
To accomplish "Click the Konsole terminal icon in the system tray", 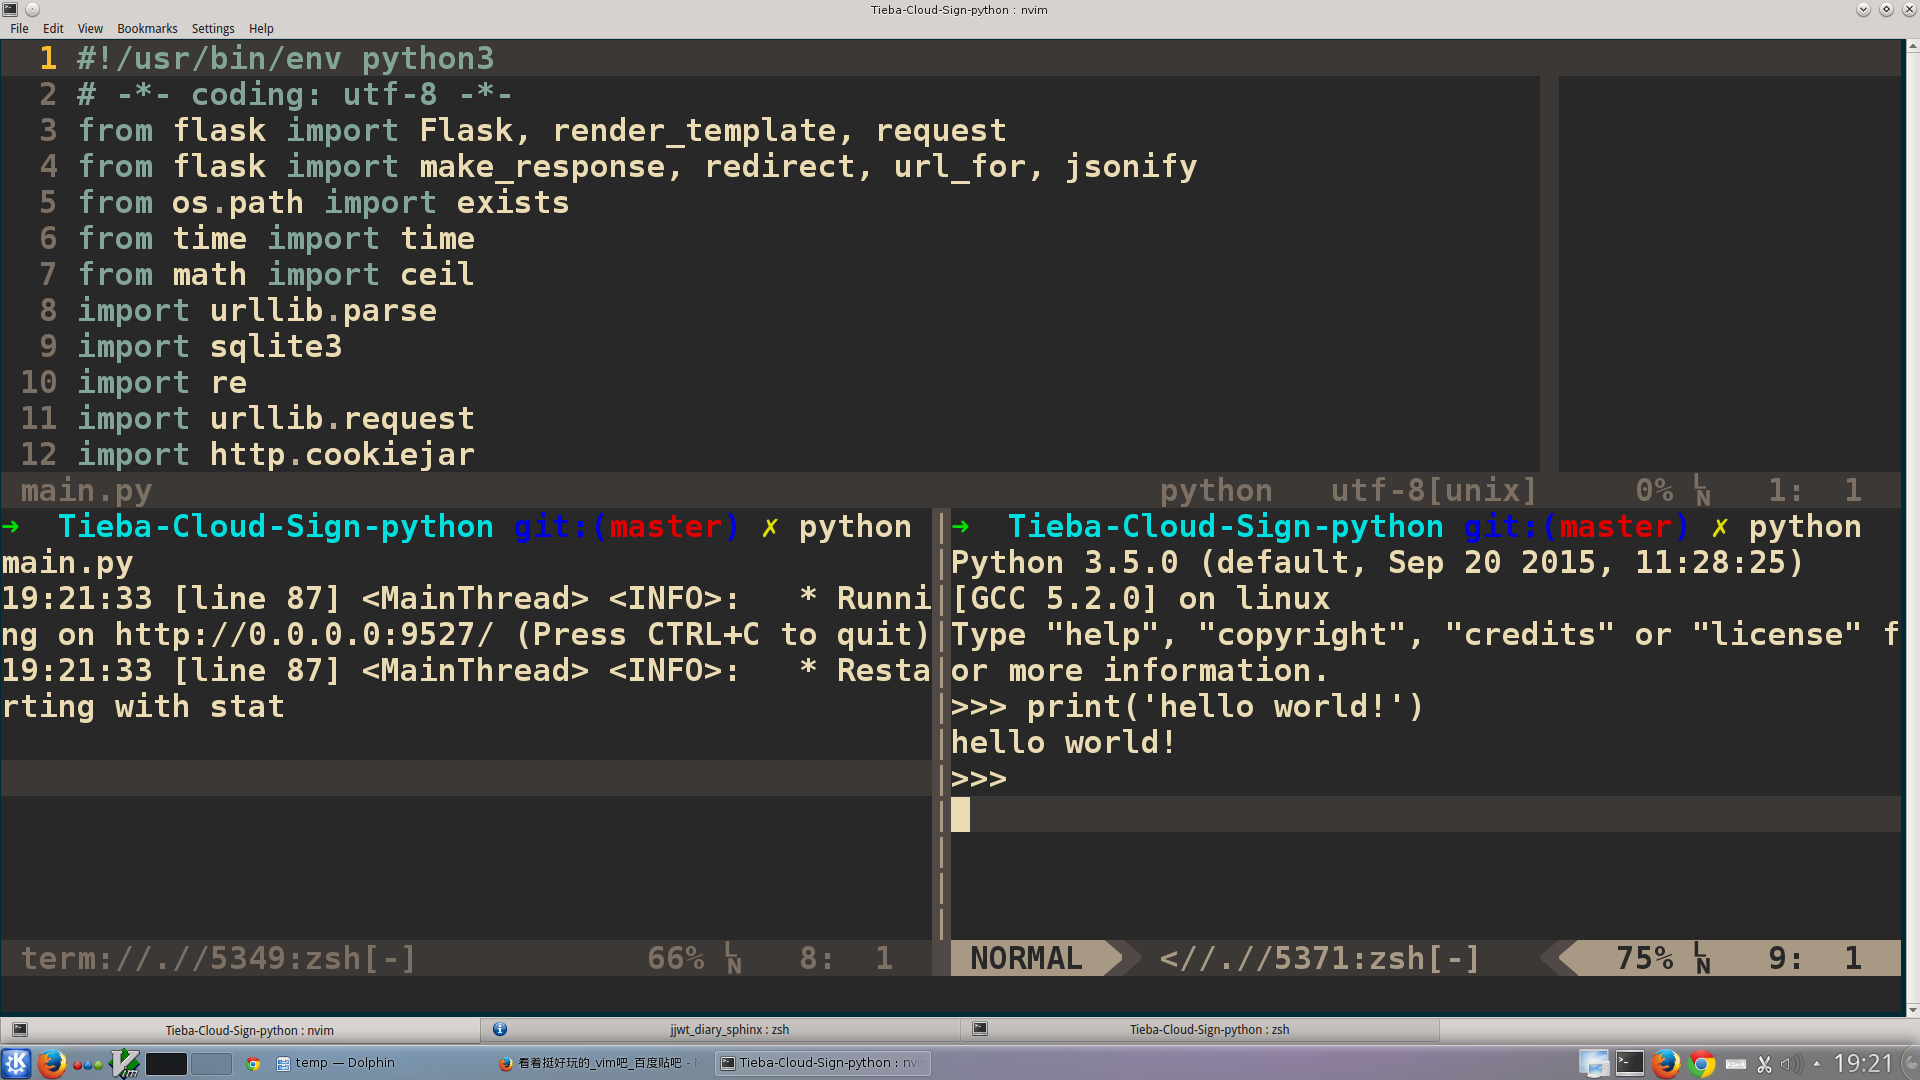I will (1630, 1063).
